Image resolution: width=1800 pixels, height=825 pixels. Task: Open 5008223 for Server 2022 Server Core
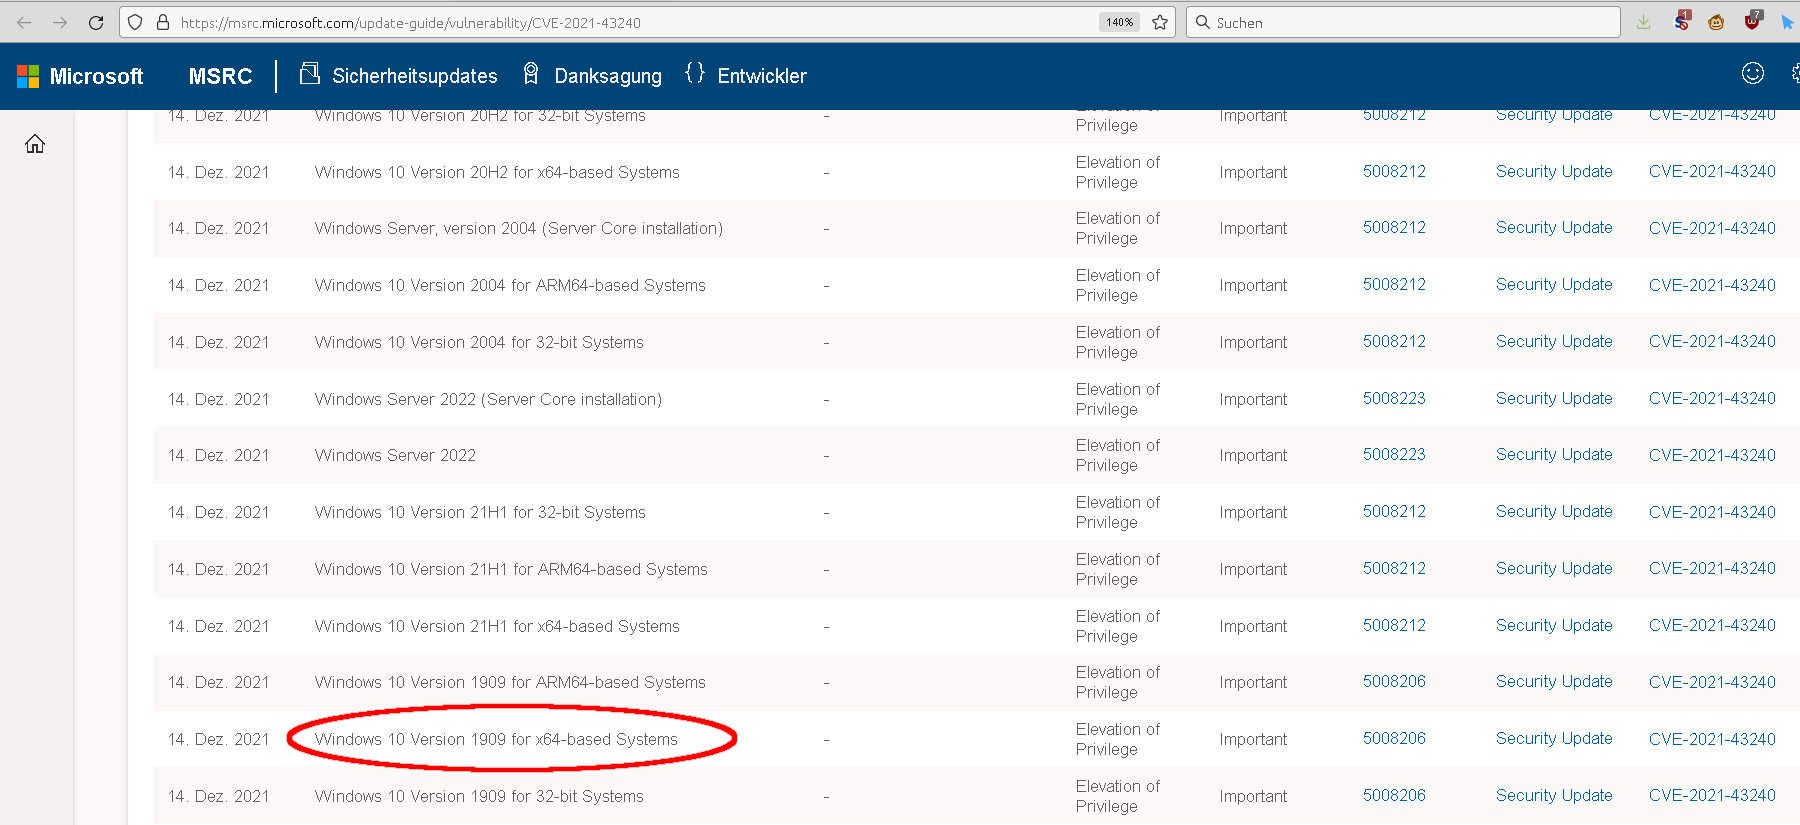pos(1394,398)
